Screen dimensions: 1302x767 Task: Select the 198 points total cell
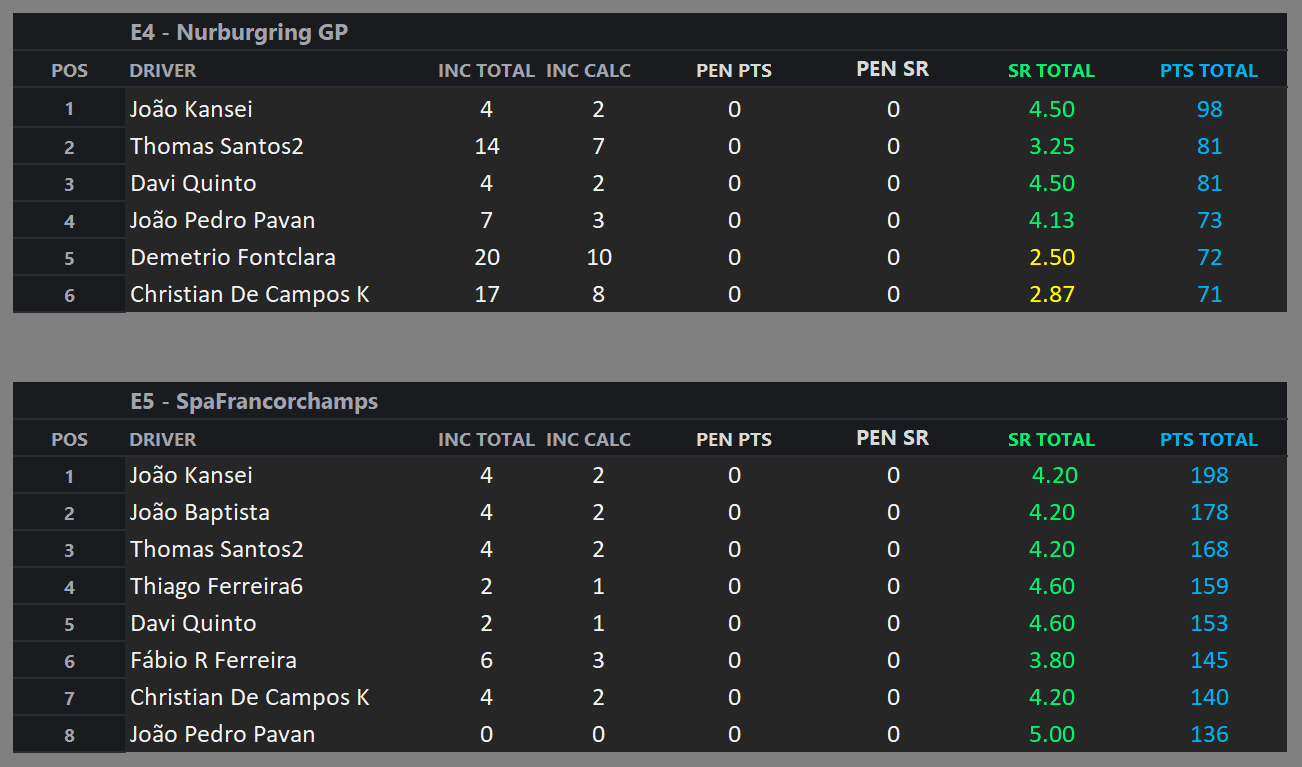click(x=1209, y=475)
